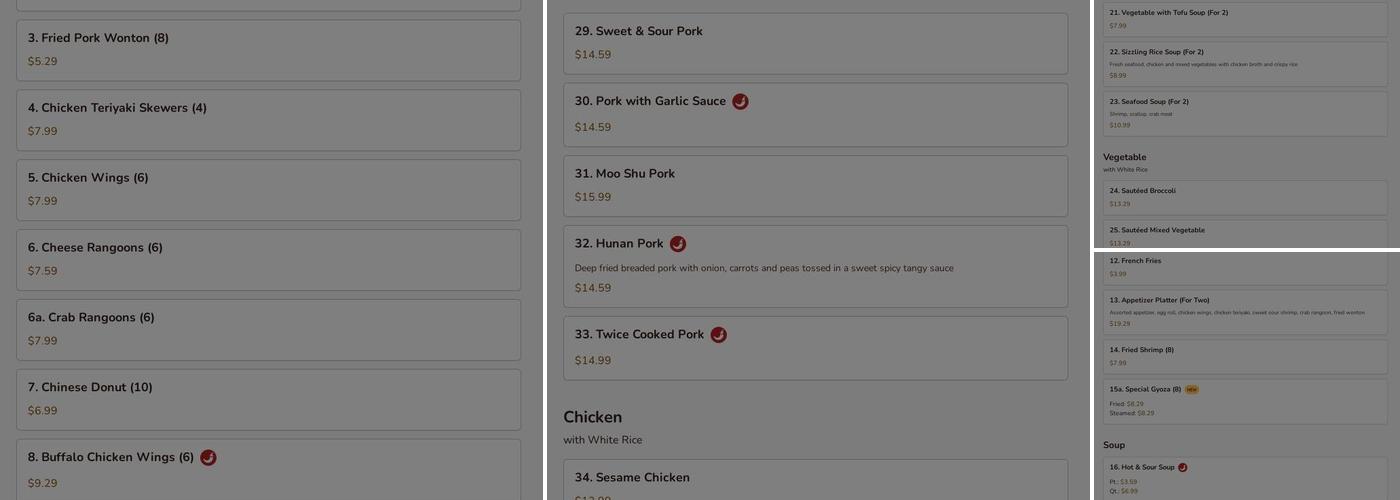
Task: Choose Sautéed Broccoli item
Action: [1245, 197]
